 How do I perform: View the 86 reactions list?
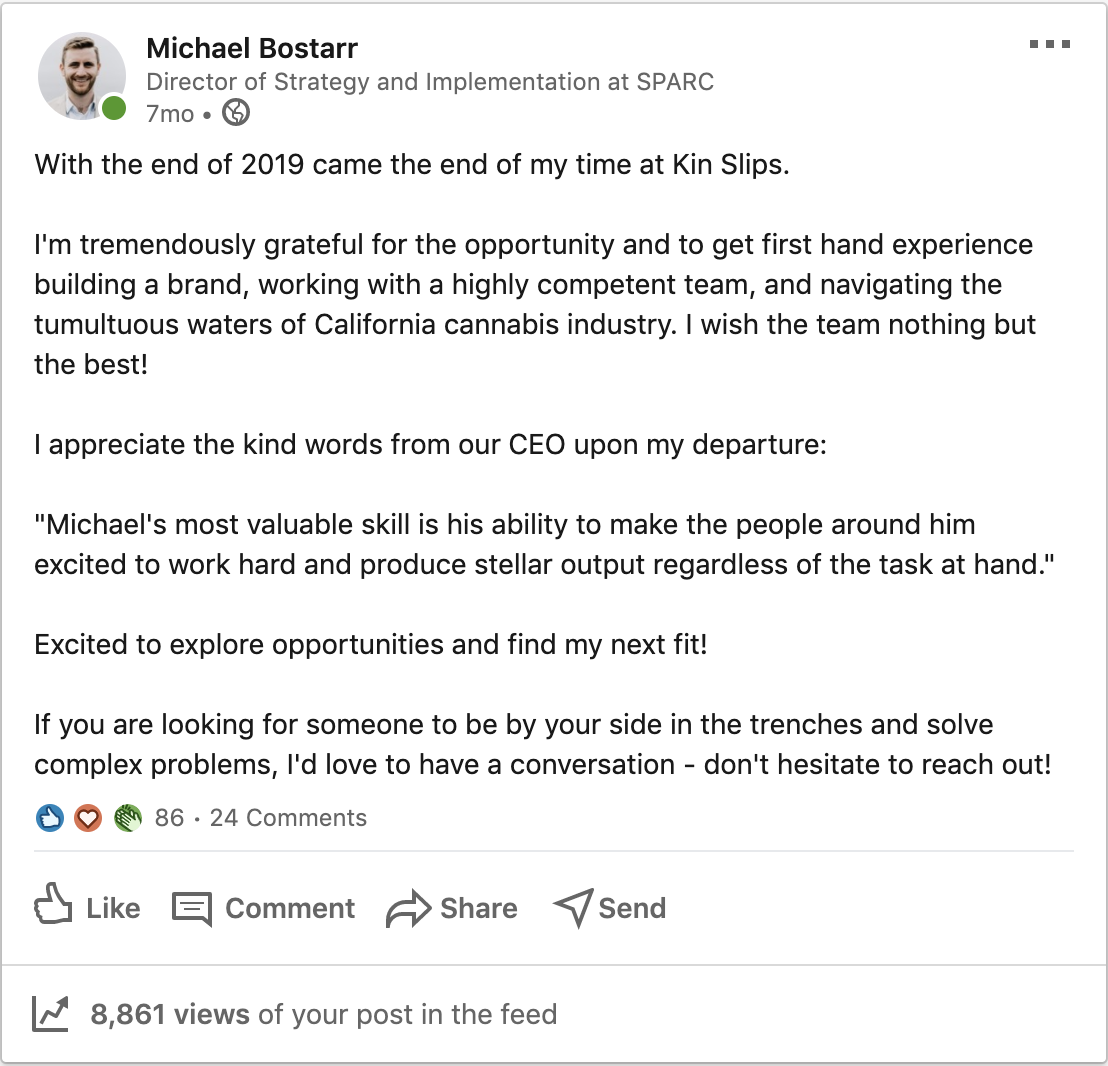[170, 819]
